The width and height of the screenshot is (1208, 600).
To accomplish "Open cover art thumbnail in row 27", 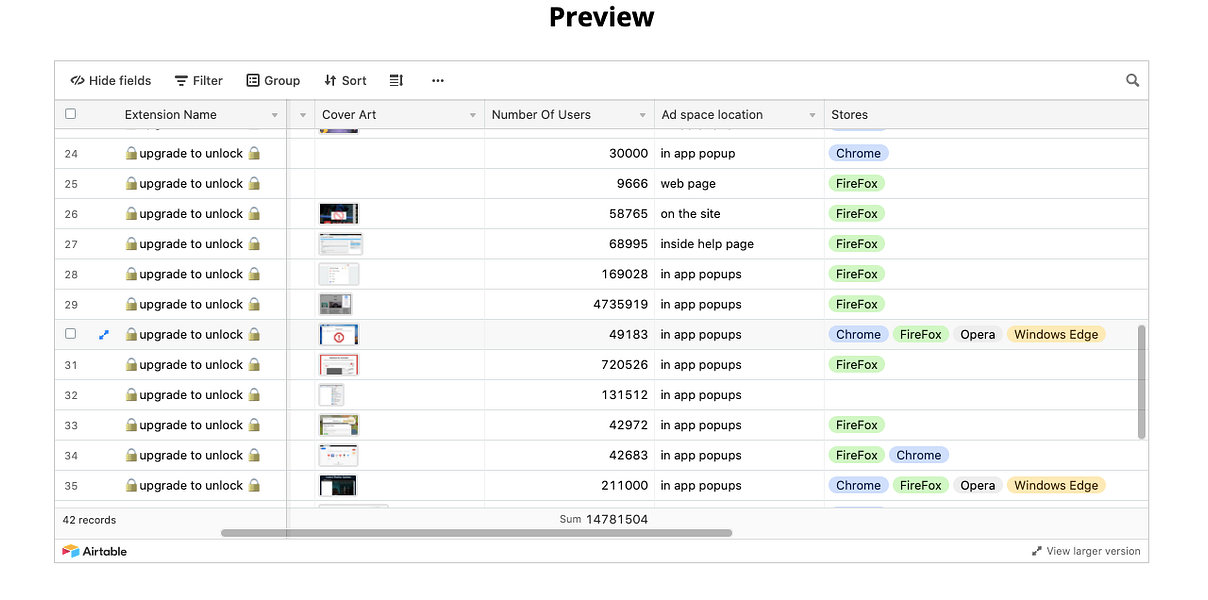I will [x=340, y=244].
